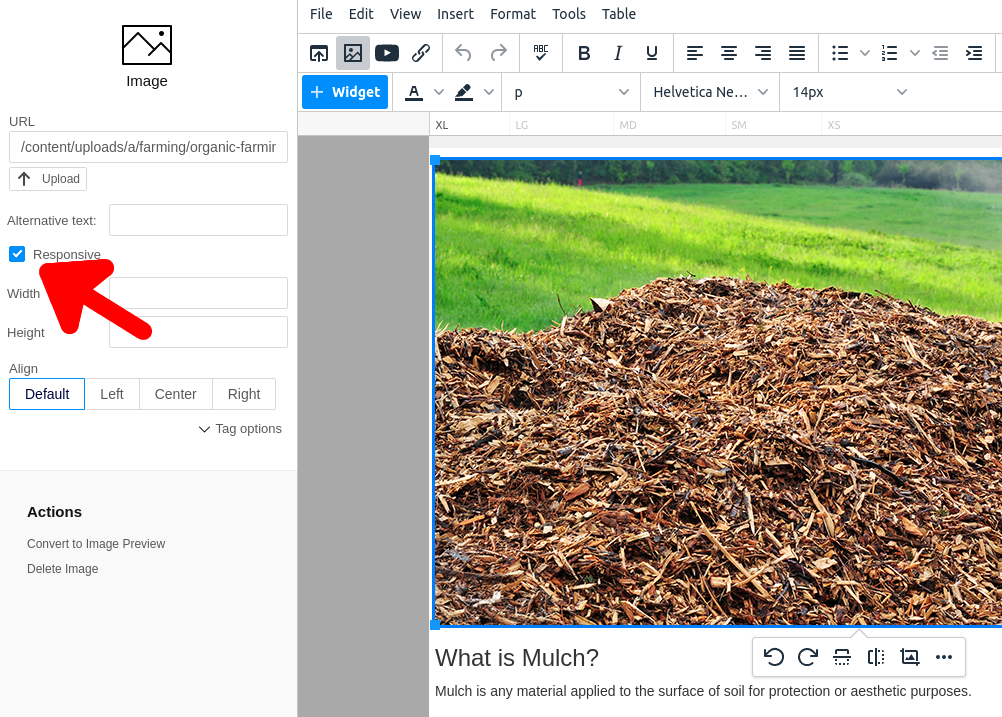This screenshot has width=1002, height=717.
Task: Select the Default align option
Action: click(47, 394)
